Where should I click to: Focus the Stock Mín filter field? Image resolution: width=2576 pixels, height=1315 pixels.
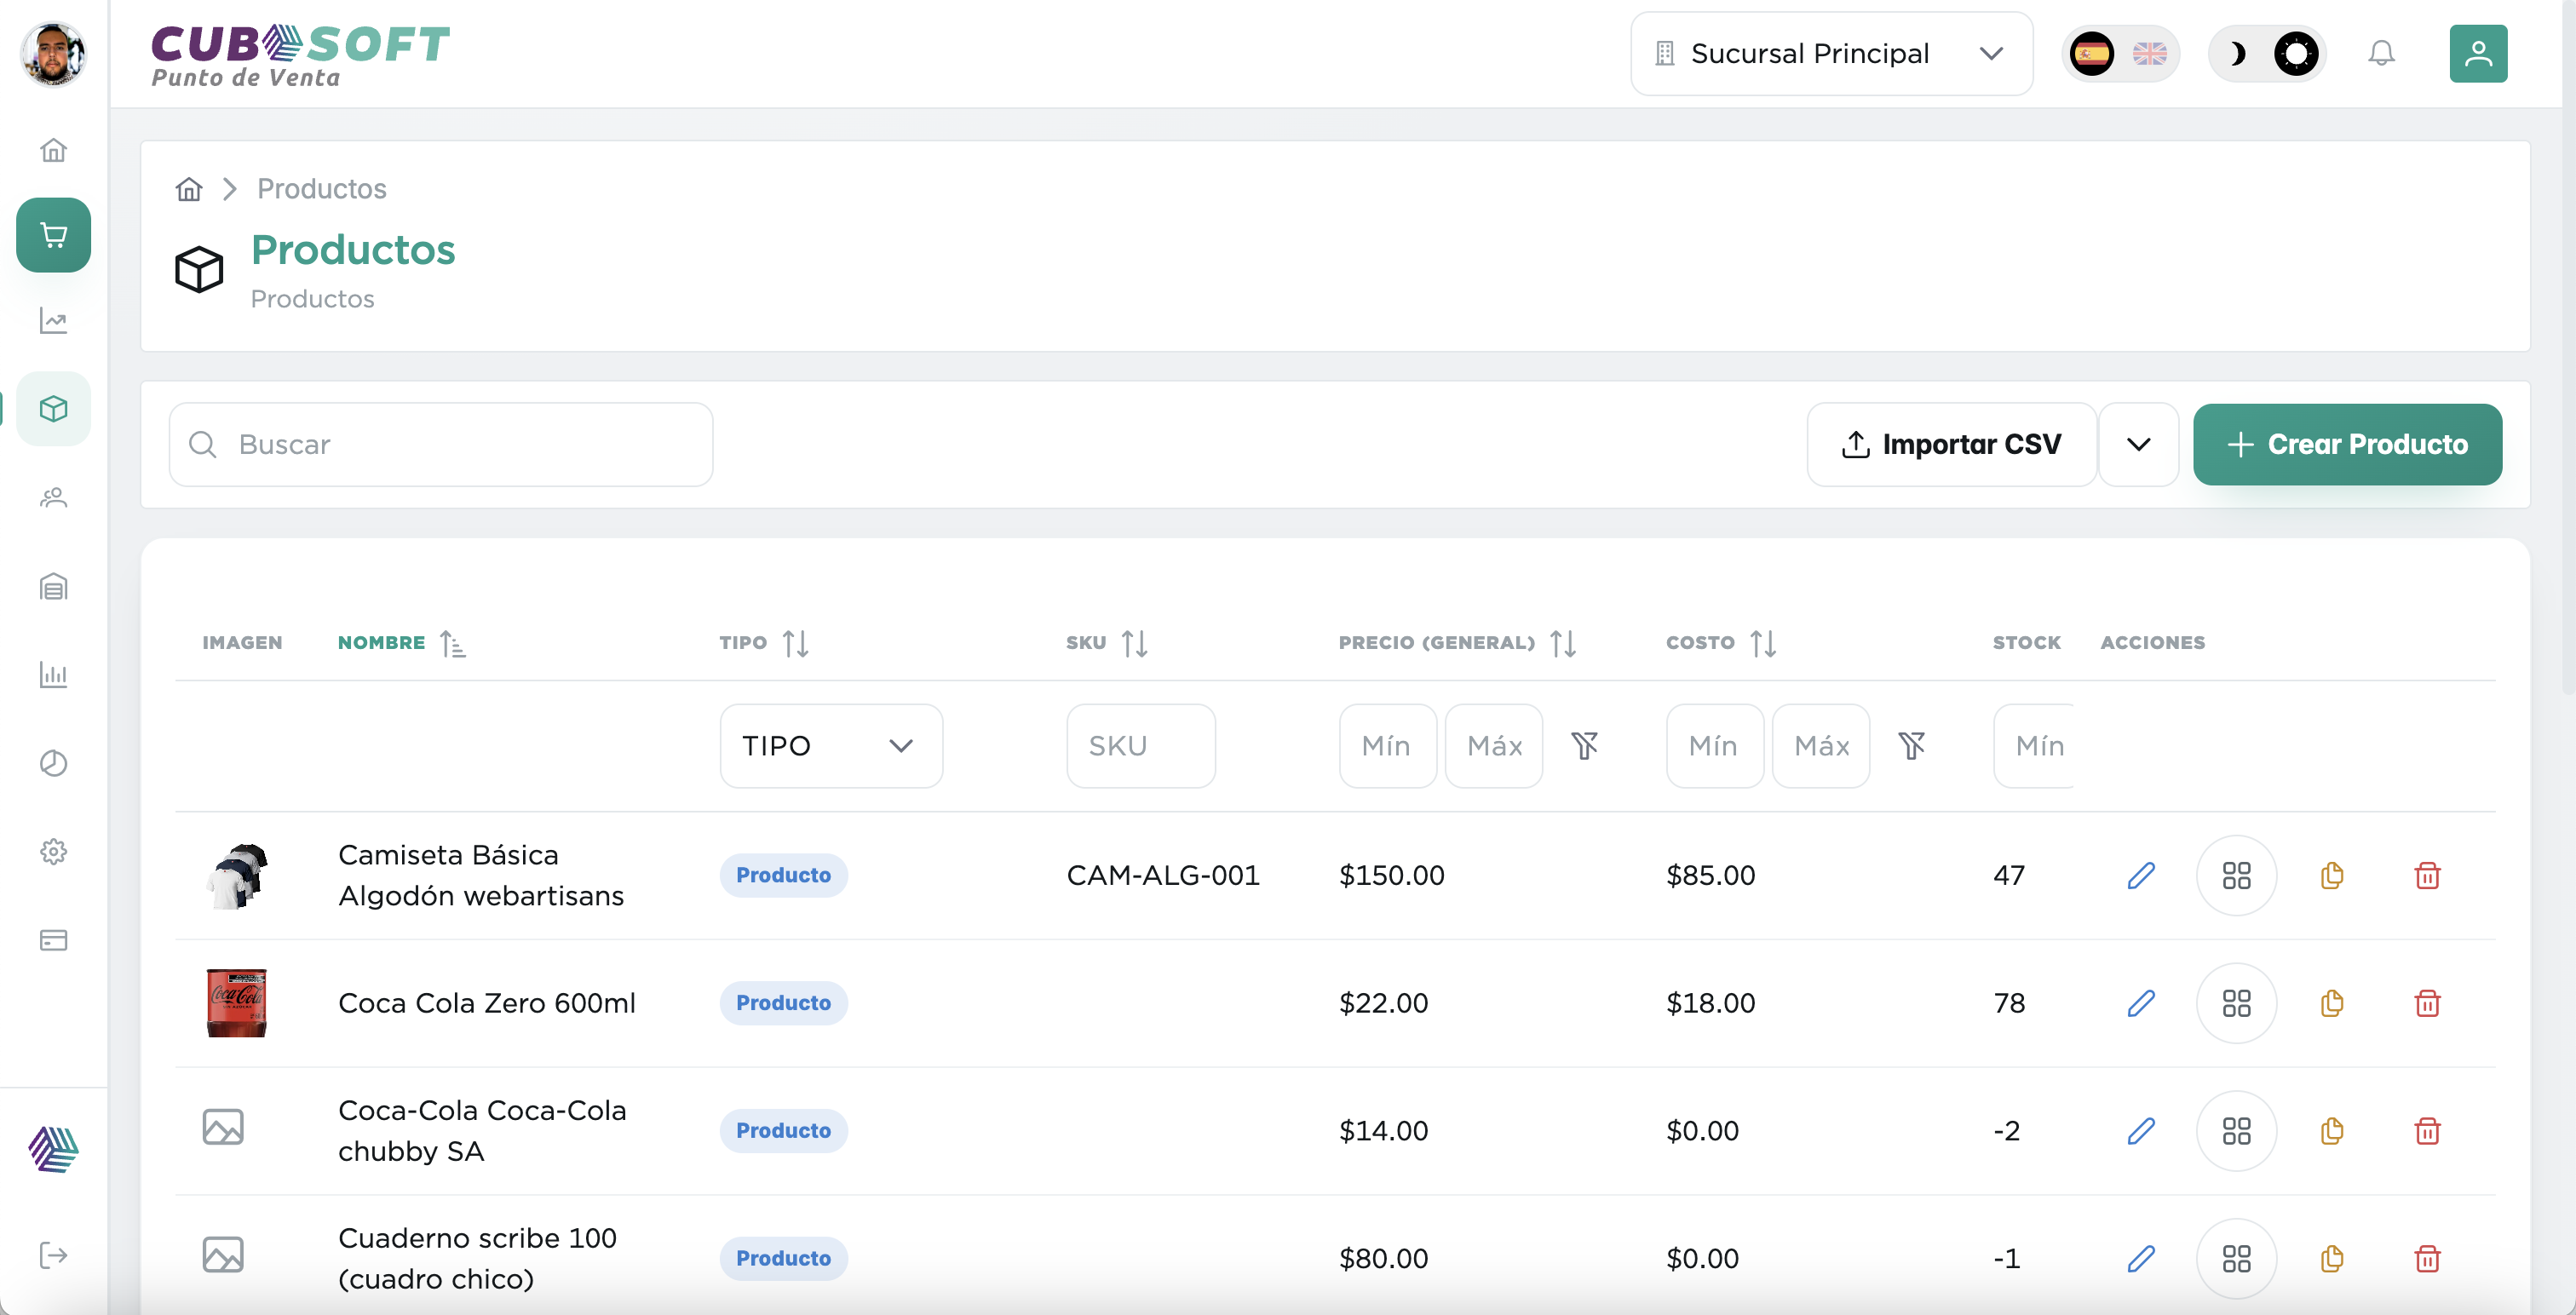point(2033,746)
